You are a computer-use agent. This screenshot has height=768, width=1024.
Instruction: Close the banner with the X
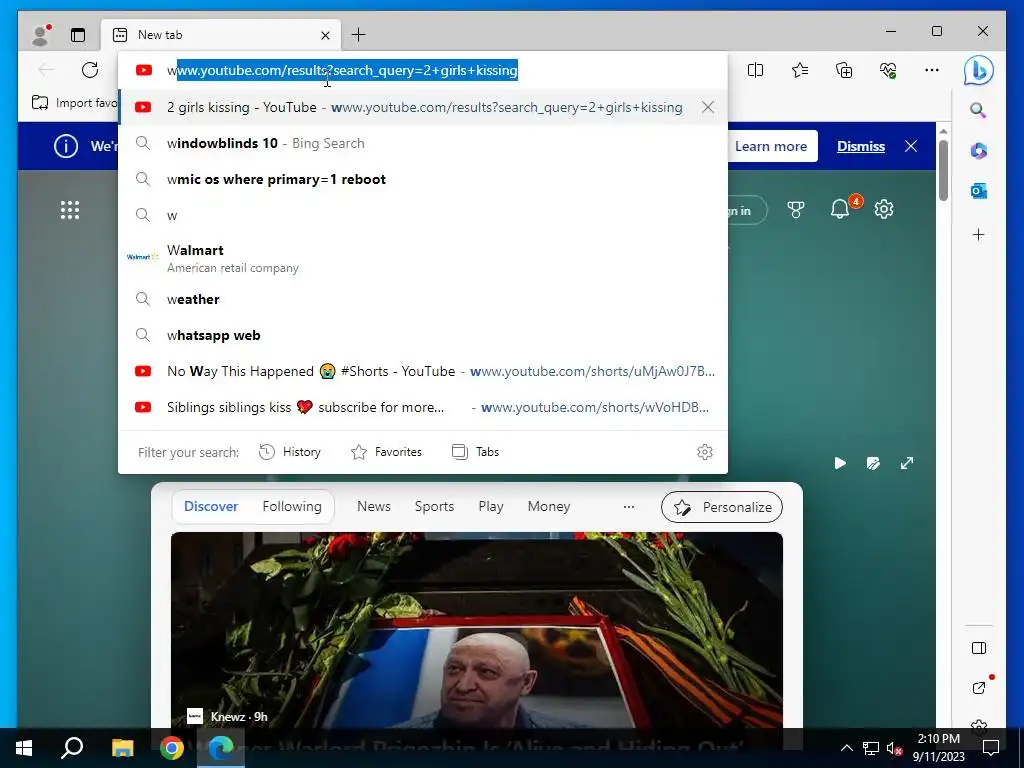click(x=911, y=146)
